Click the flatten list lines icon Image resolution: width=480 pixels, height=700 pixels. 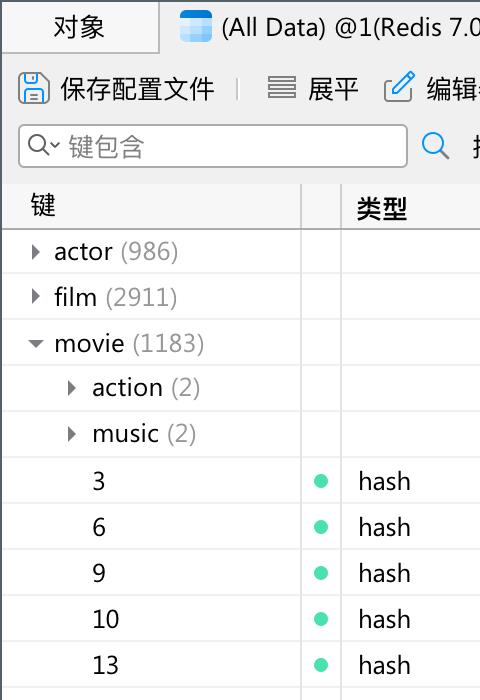coord(282,87)
